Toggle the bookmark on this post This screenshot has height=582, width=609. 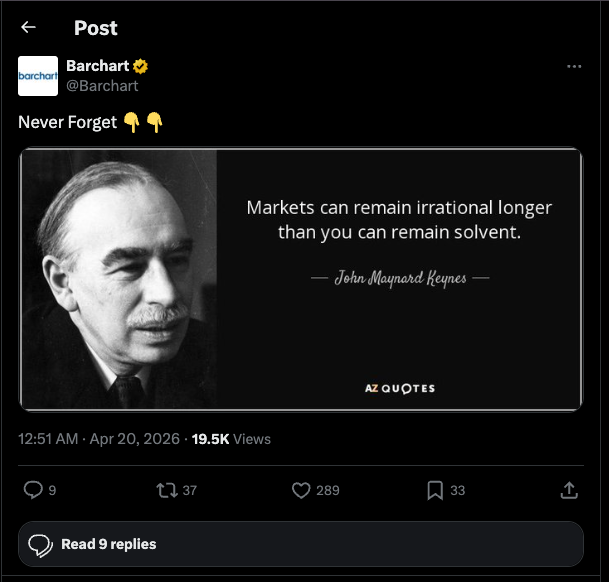click(x=435, y=490)
